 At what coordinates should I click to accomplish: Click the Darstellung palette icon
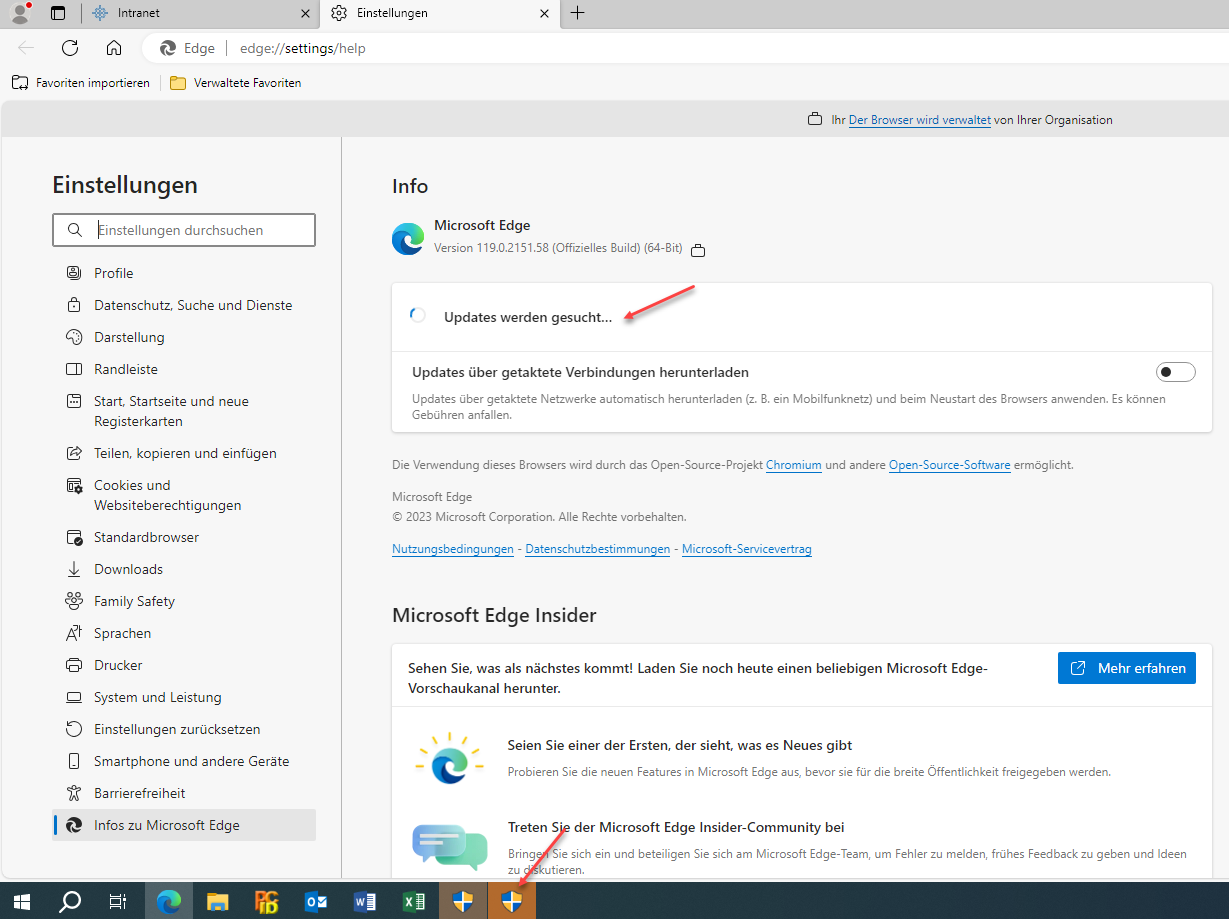tap(74, 337)
